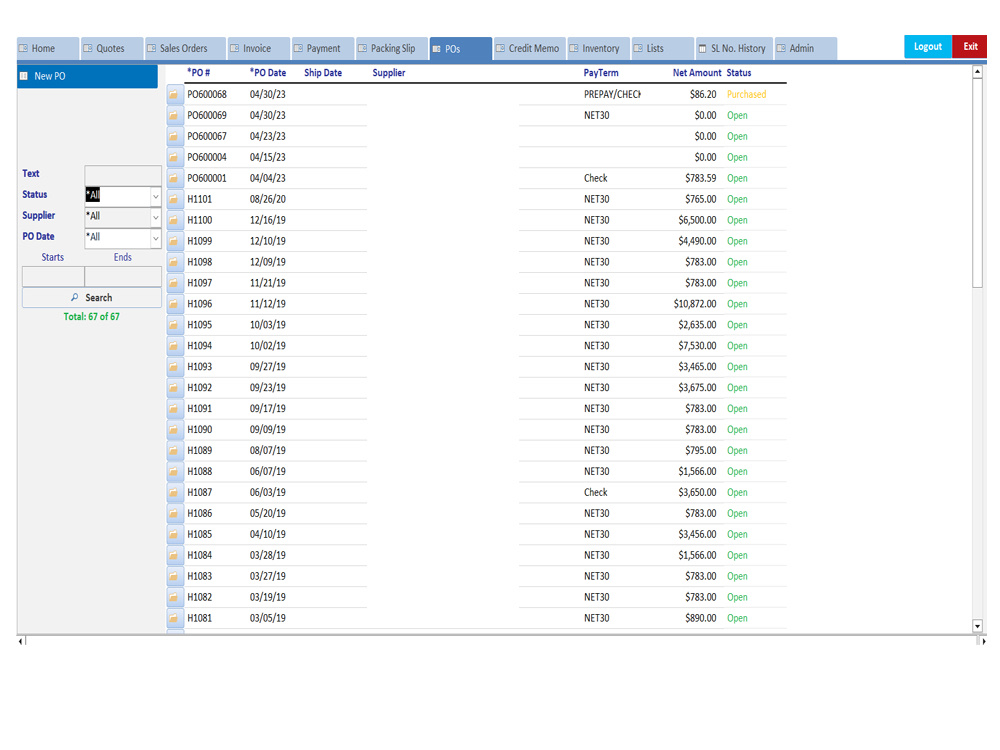Click the Purchased status for PO600068

point(746,94)
